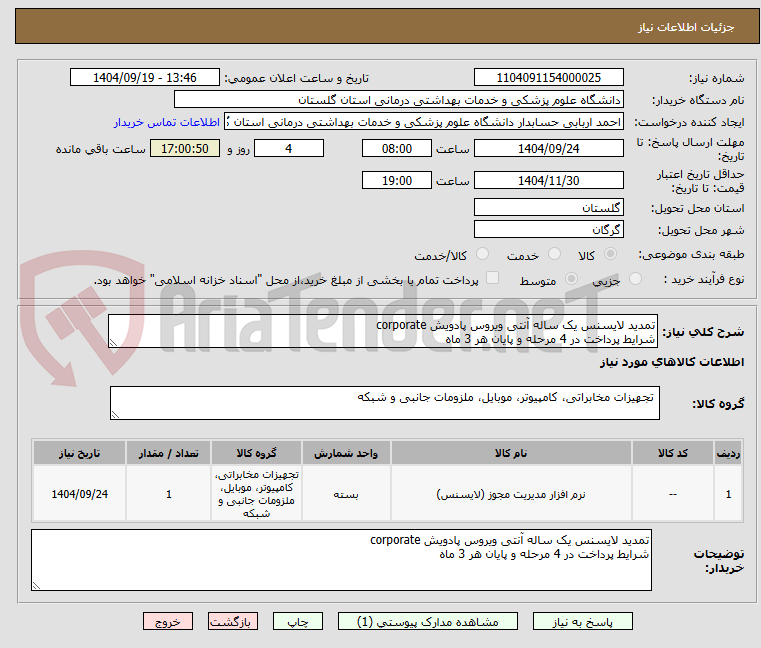Open اطلاعات تماس خریدار link
Viewport: 761px width, 648px height.
click(x=167, y=122)
